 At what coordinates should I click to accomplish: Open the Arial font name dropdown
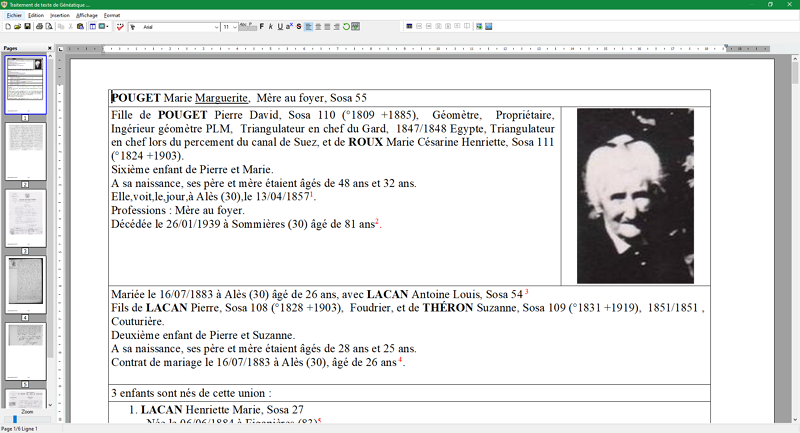(x=216, y=27)
